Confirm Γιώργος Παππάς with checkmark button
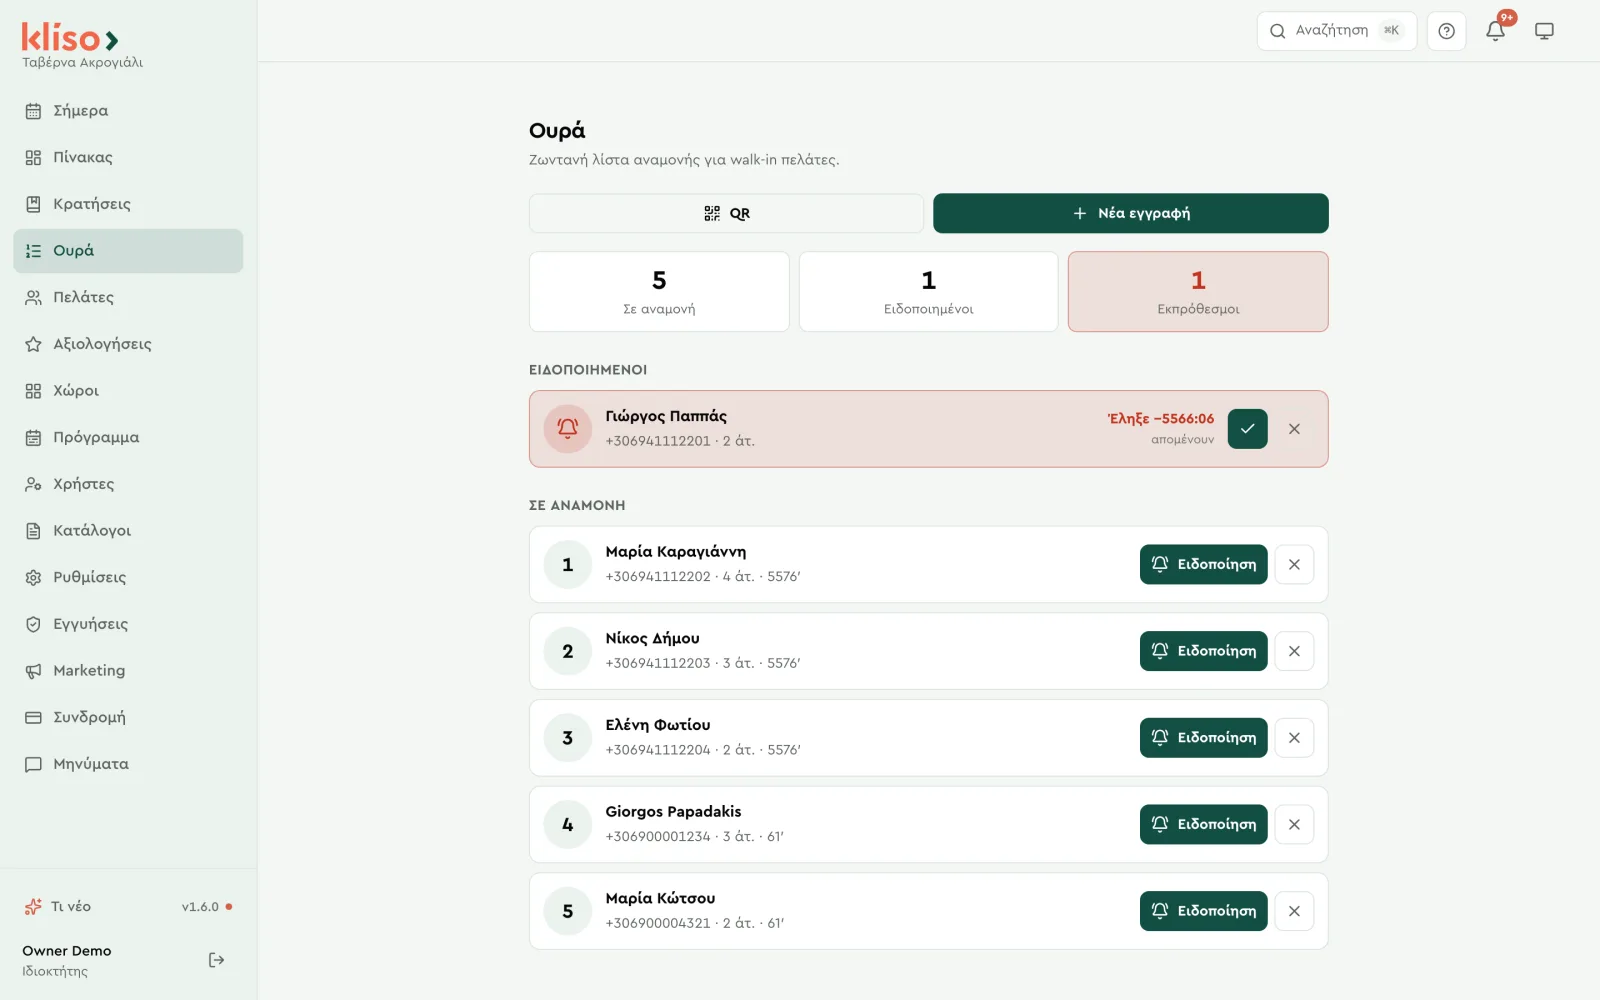1600x1000 pixels. 1247,429
